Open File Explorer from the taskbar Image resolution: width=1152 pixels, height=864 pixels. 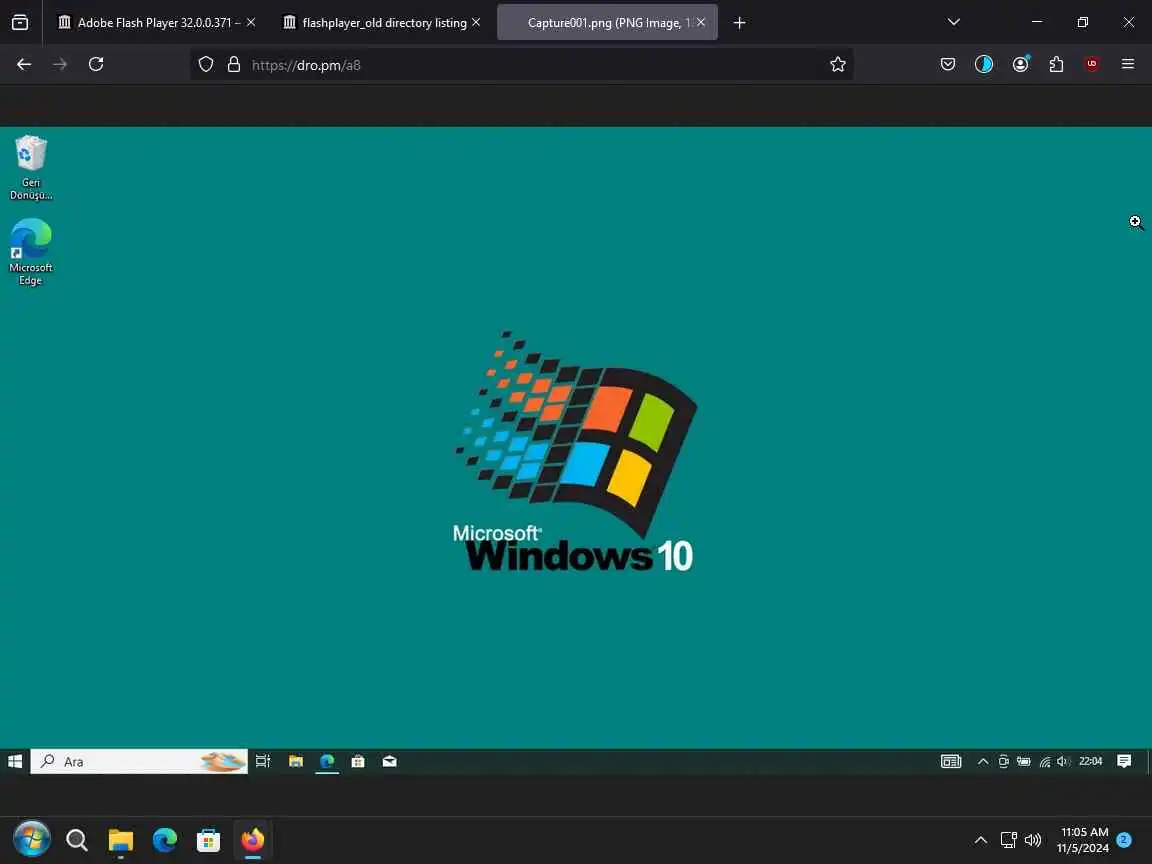click(x=120, y=840)
